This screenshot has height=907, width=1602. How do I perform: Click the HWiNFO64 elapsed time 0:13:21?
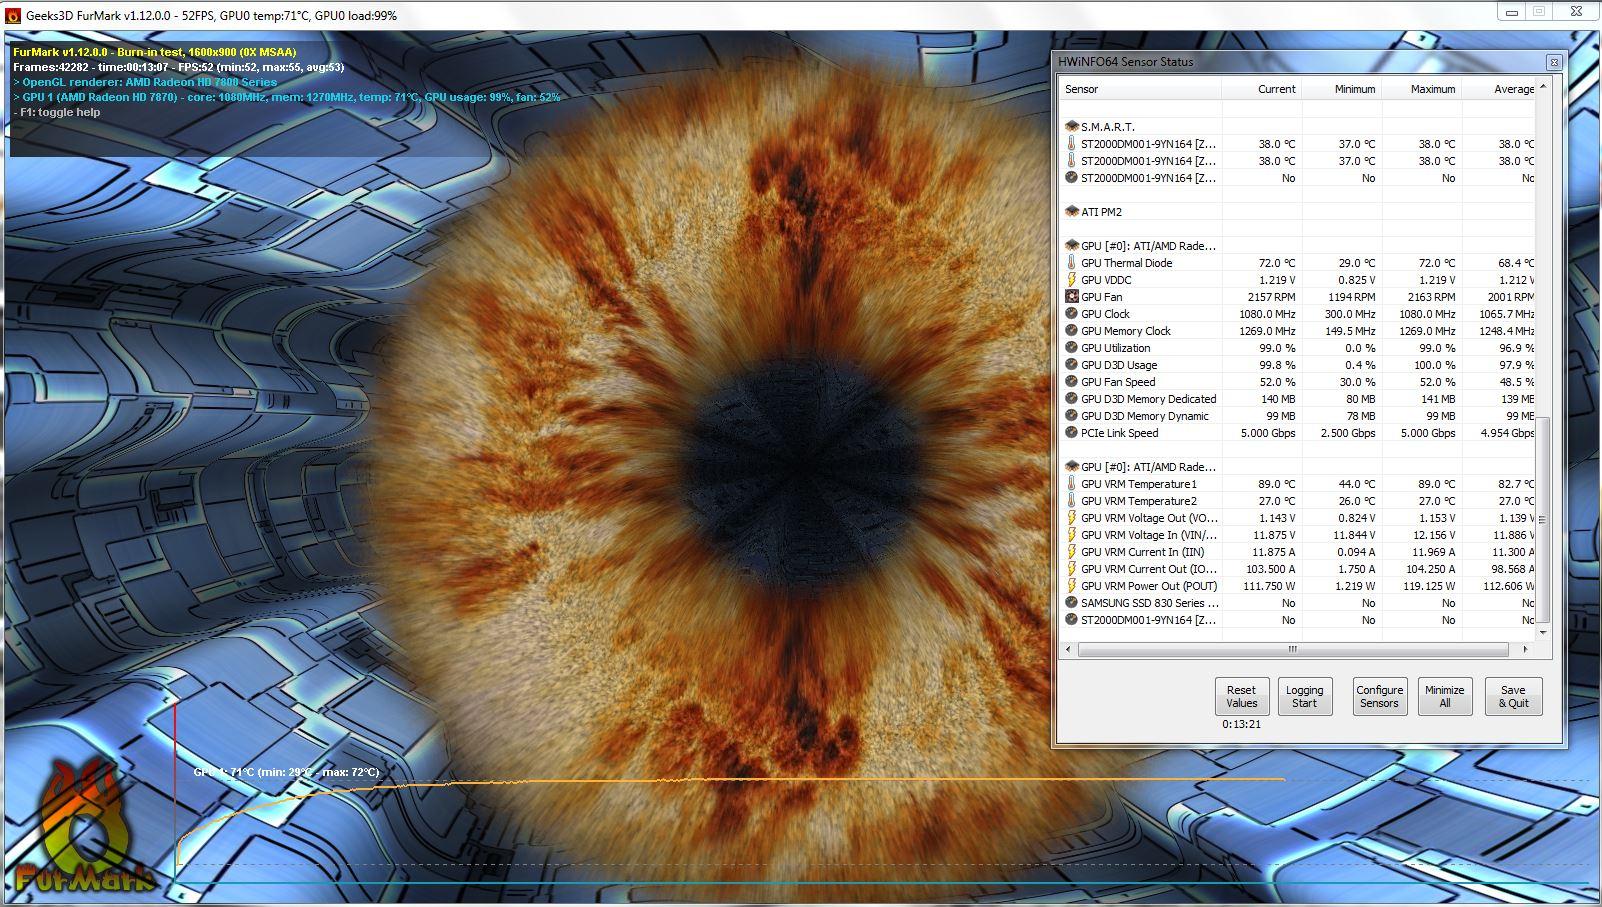point(1241,724)
